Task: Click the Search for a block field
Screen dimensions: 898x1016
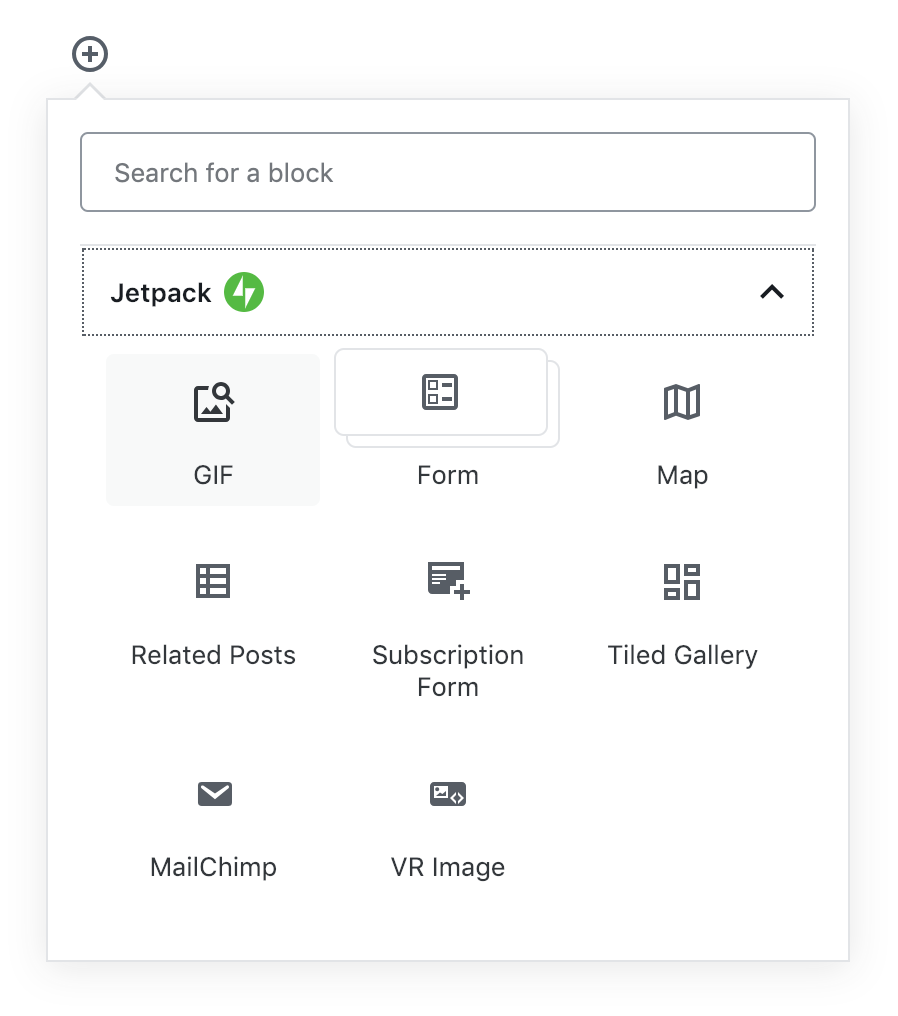Action: [448, 172]
